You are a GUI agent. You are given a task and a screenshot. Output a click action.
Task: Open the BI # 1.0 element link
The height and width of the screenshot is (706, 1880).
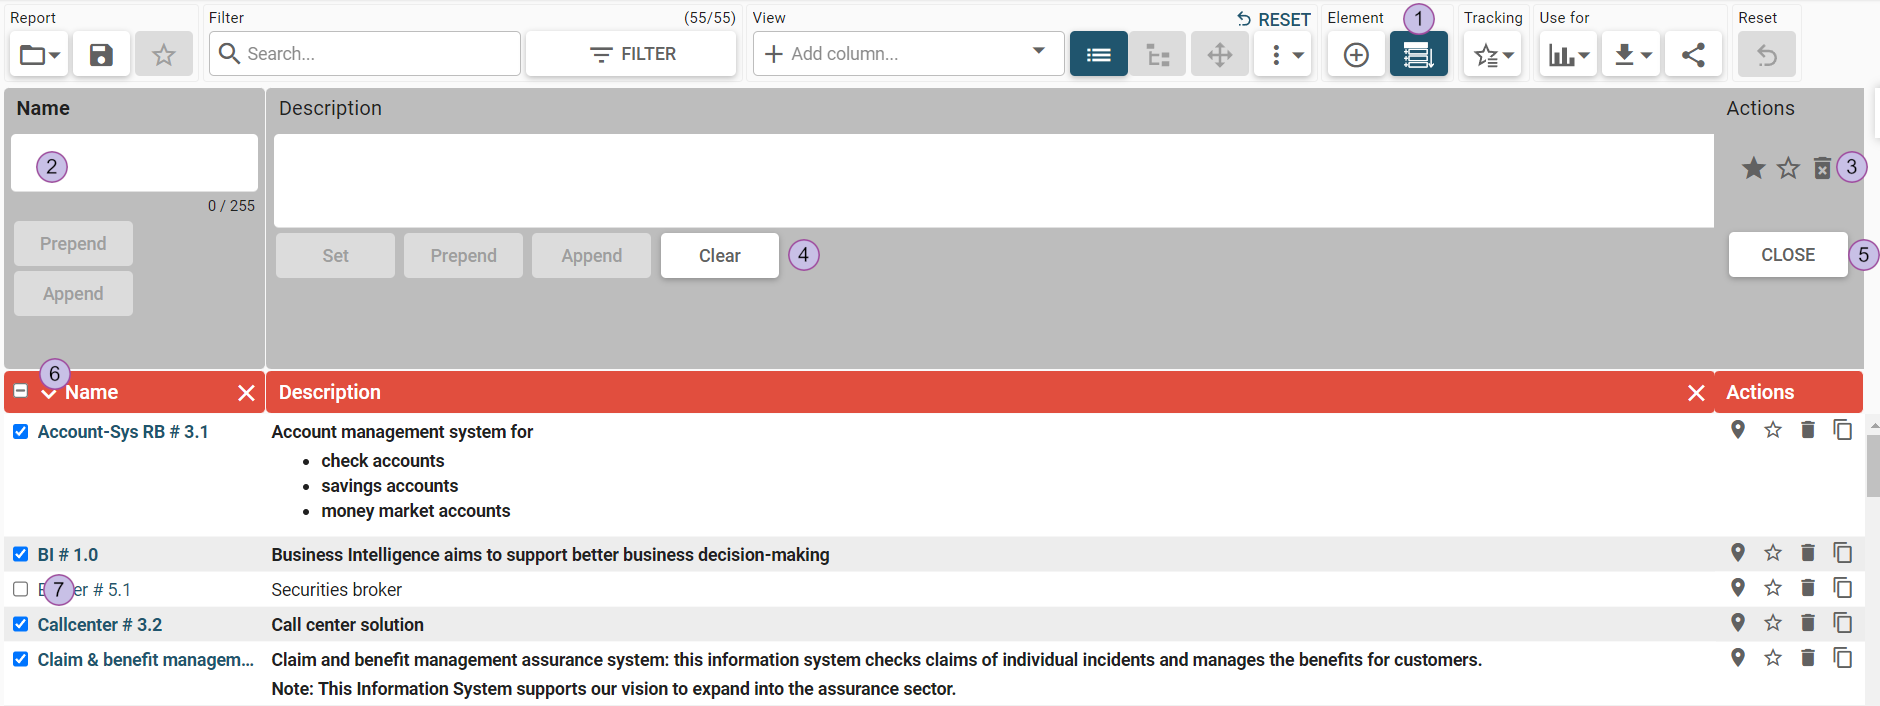click(x=68, y=555)
